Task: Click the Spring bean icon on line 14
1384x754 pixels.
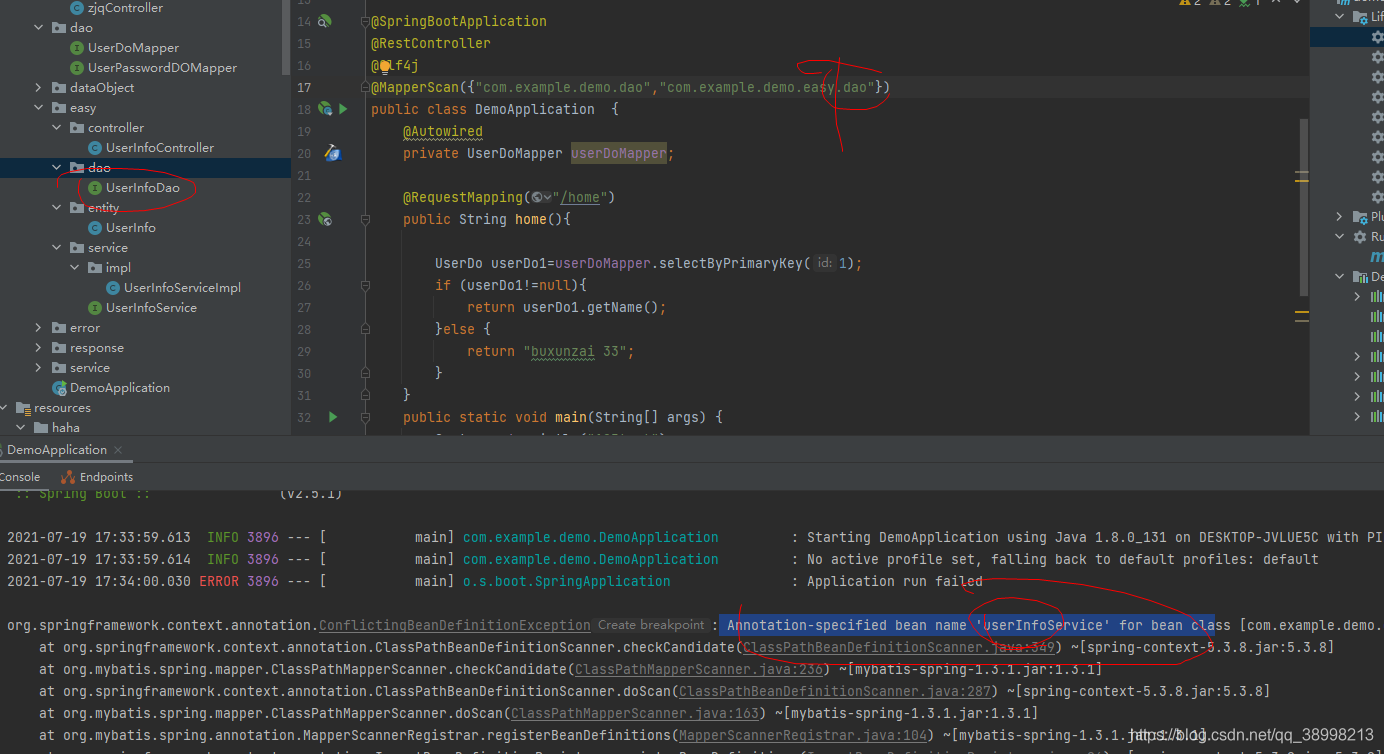Action: tap(324, 21)
